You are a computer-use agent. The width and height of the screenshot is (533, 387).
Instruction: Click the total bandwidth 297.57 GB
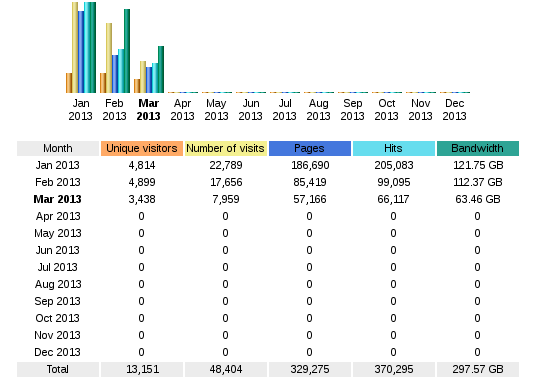coord(478,369)
